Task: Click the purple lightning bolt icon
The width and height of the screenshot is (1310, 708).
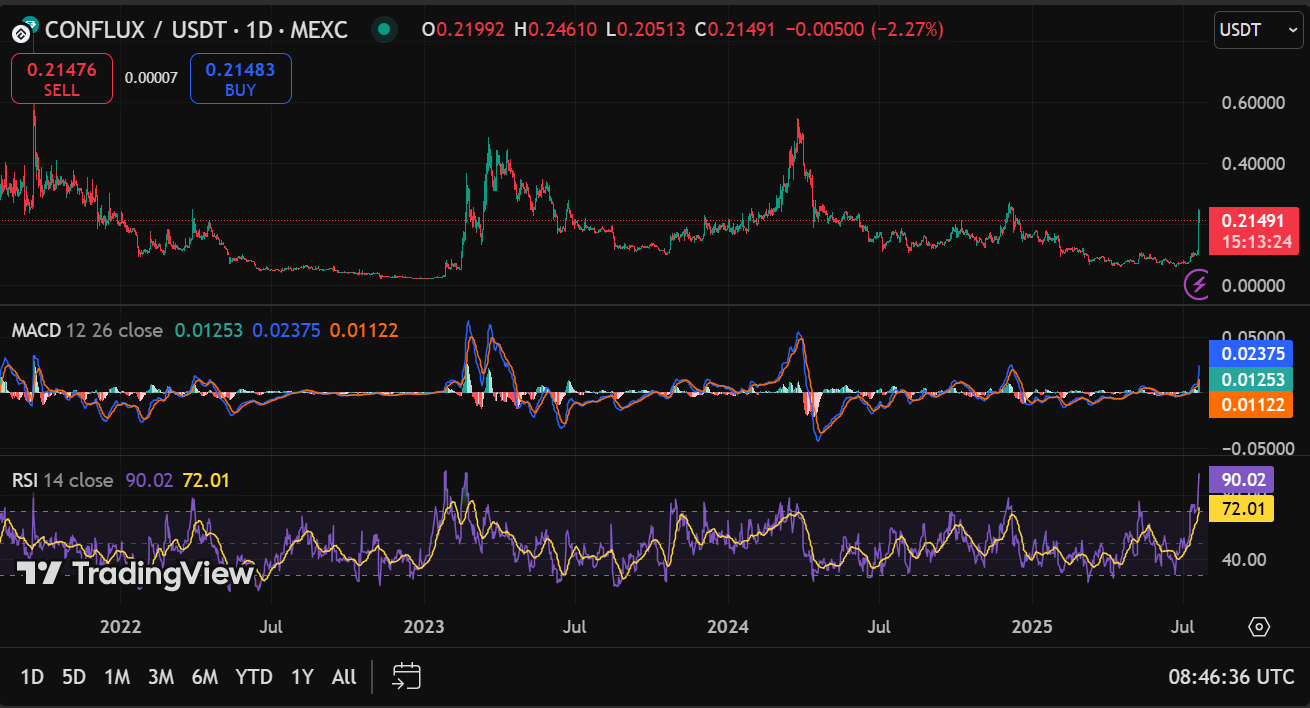Action: [x=1198, y=285]
